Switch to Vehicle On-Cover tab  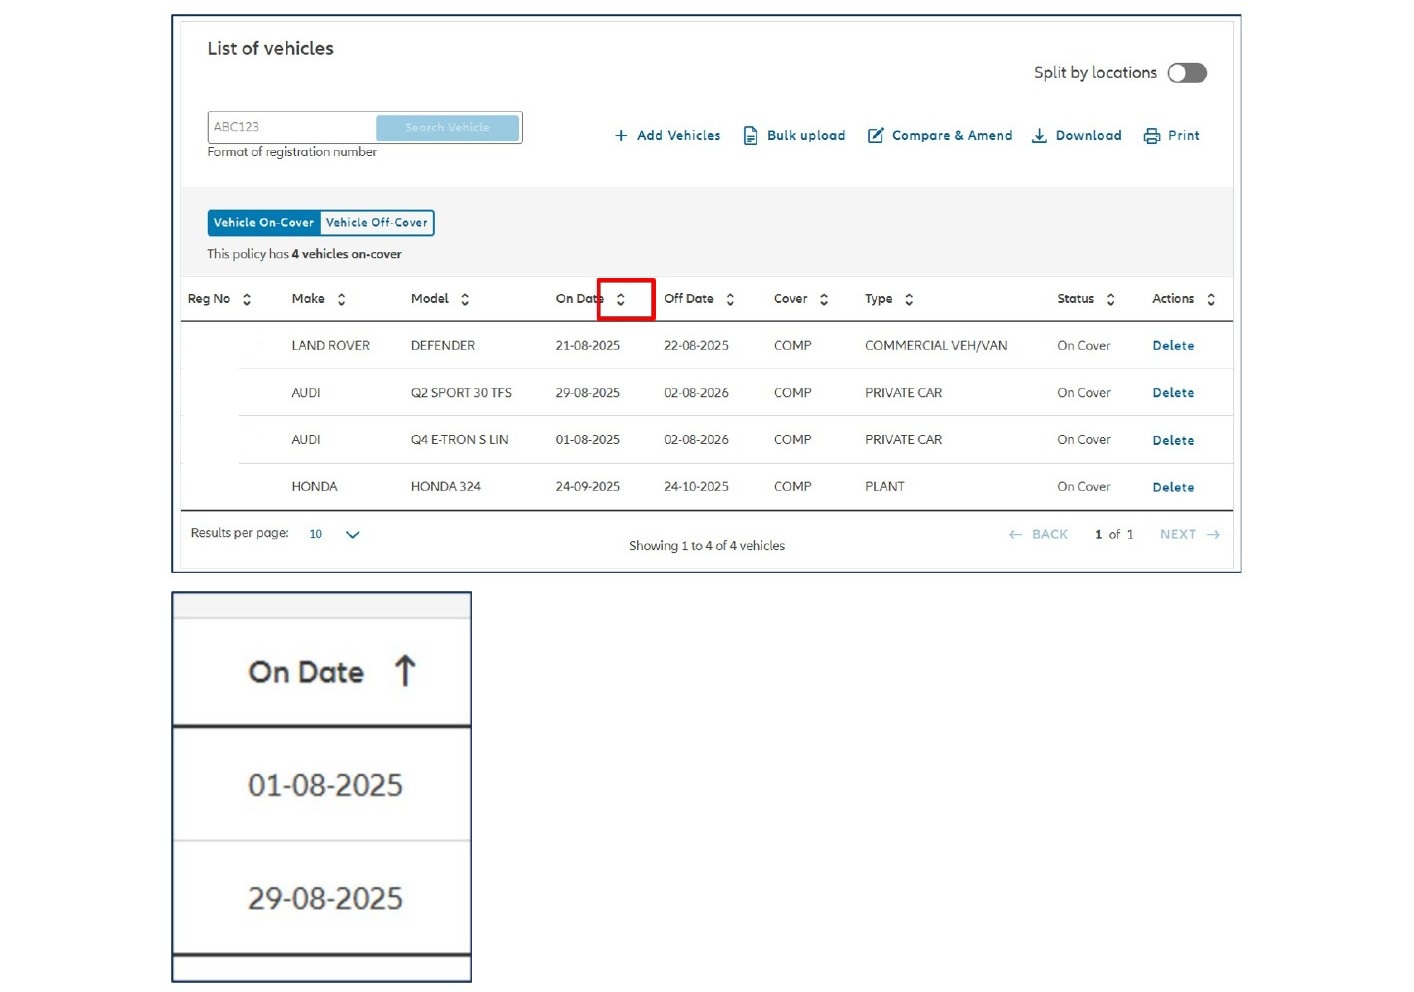coord(264,223)
